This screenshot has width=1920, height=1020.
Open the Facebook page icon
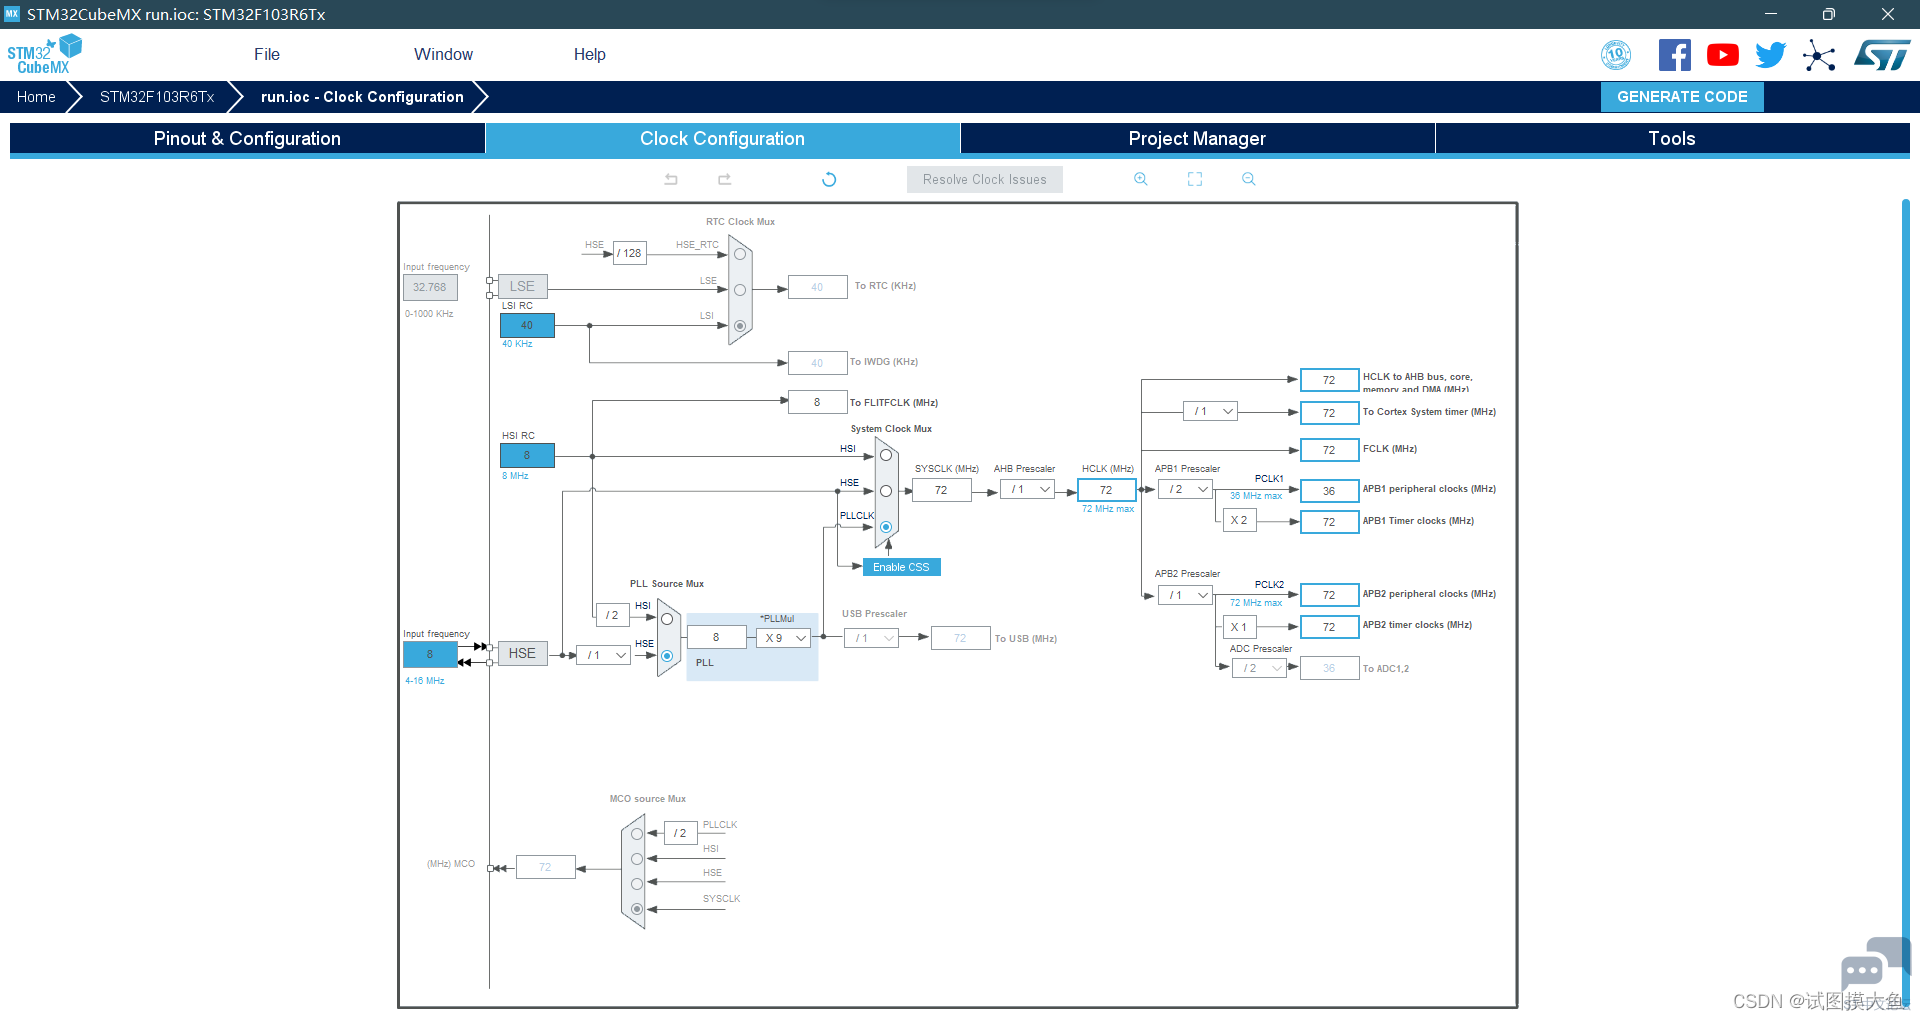tap(1675, 55)
